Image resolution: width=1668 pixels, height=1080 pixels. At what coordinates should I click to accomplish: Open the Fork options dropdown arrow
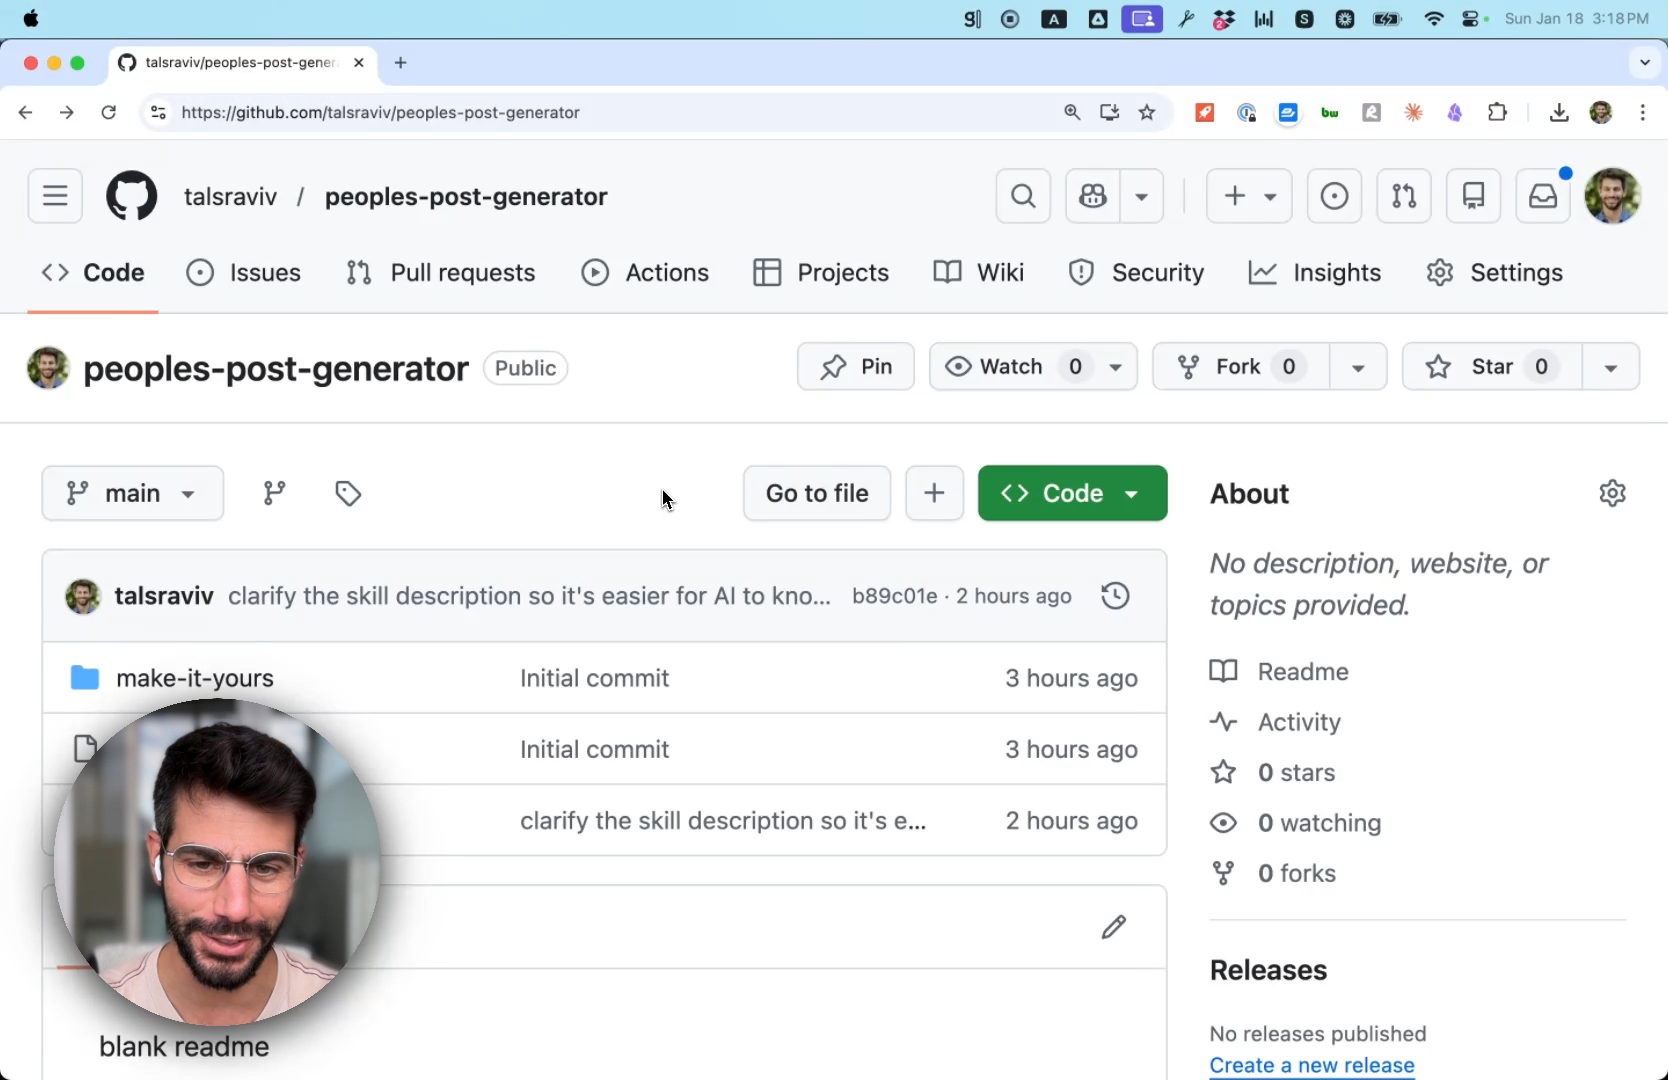coord(1357,367)
